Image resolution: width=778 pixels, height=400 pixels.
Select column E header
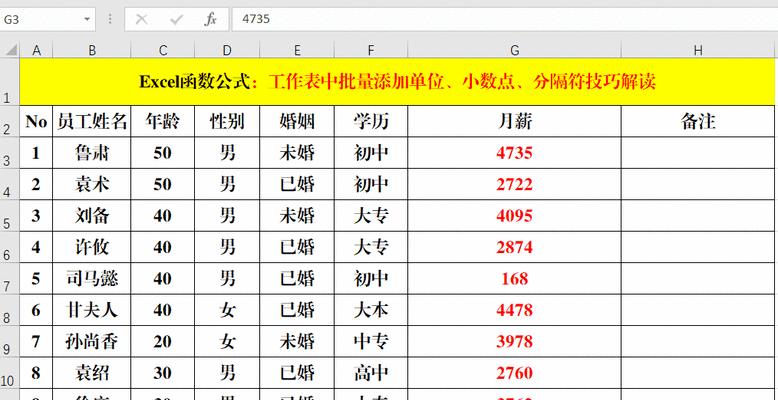(x=297, y=50)
